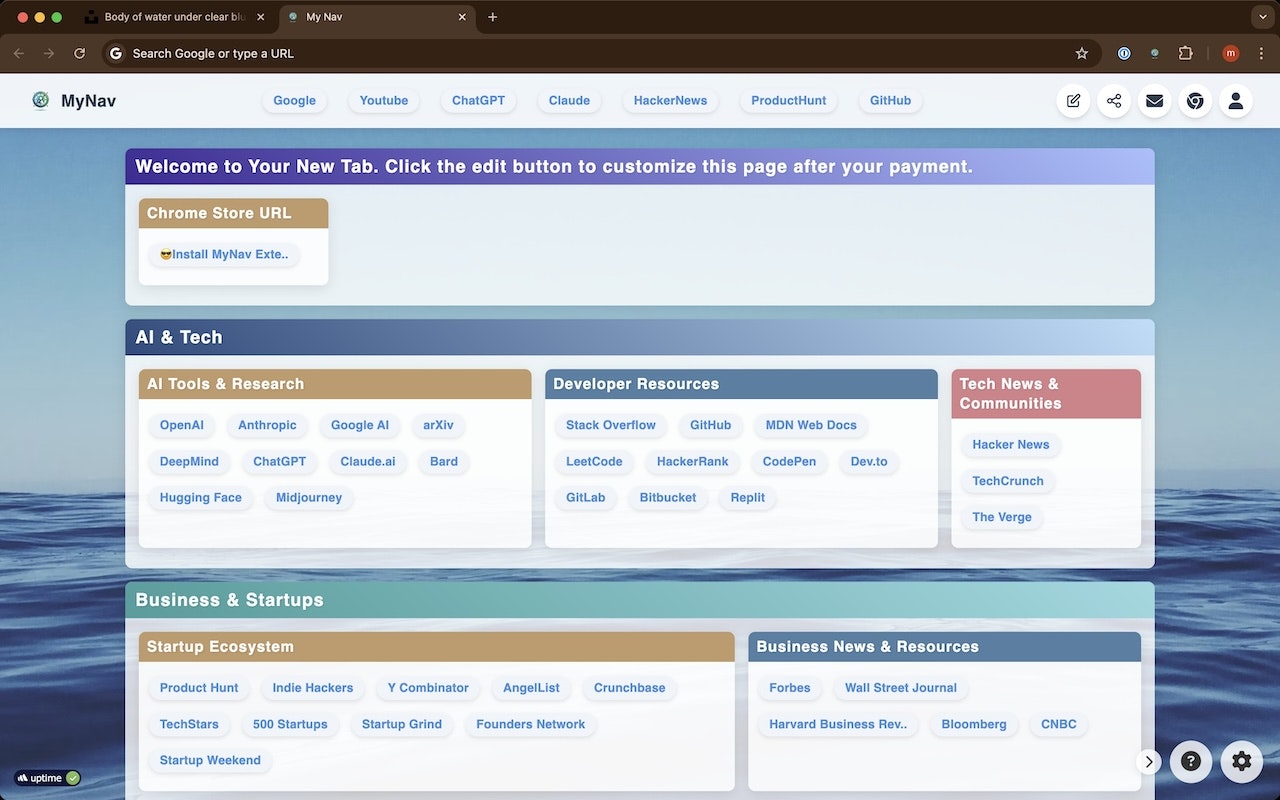Screen dimensions: 1280x800
Task: Open the Midjourney link
Action: pyautogui.click(x=309, y=498)
